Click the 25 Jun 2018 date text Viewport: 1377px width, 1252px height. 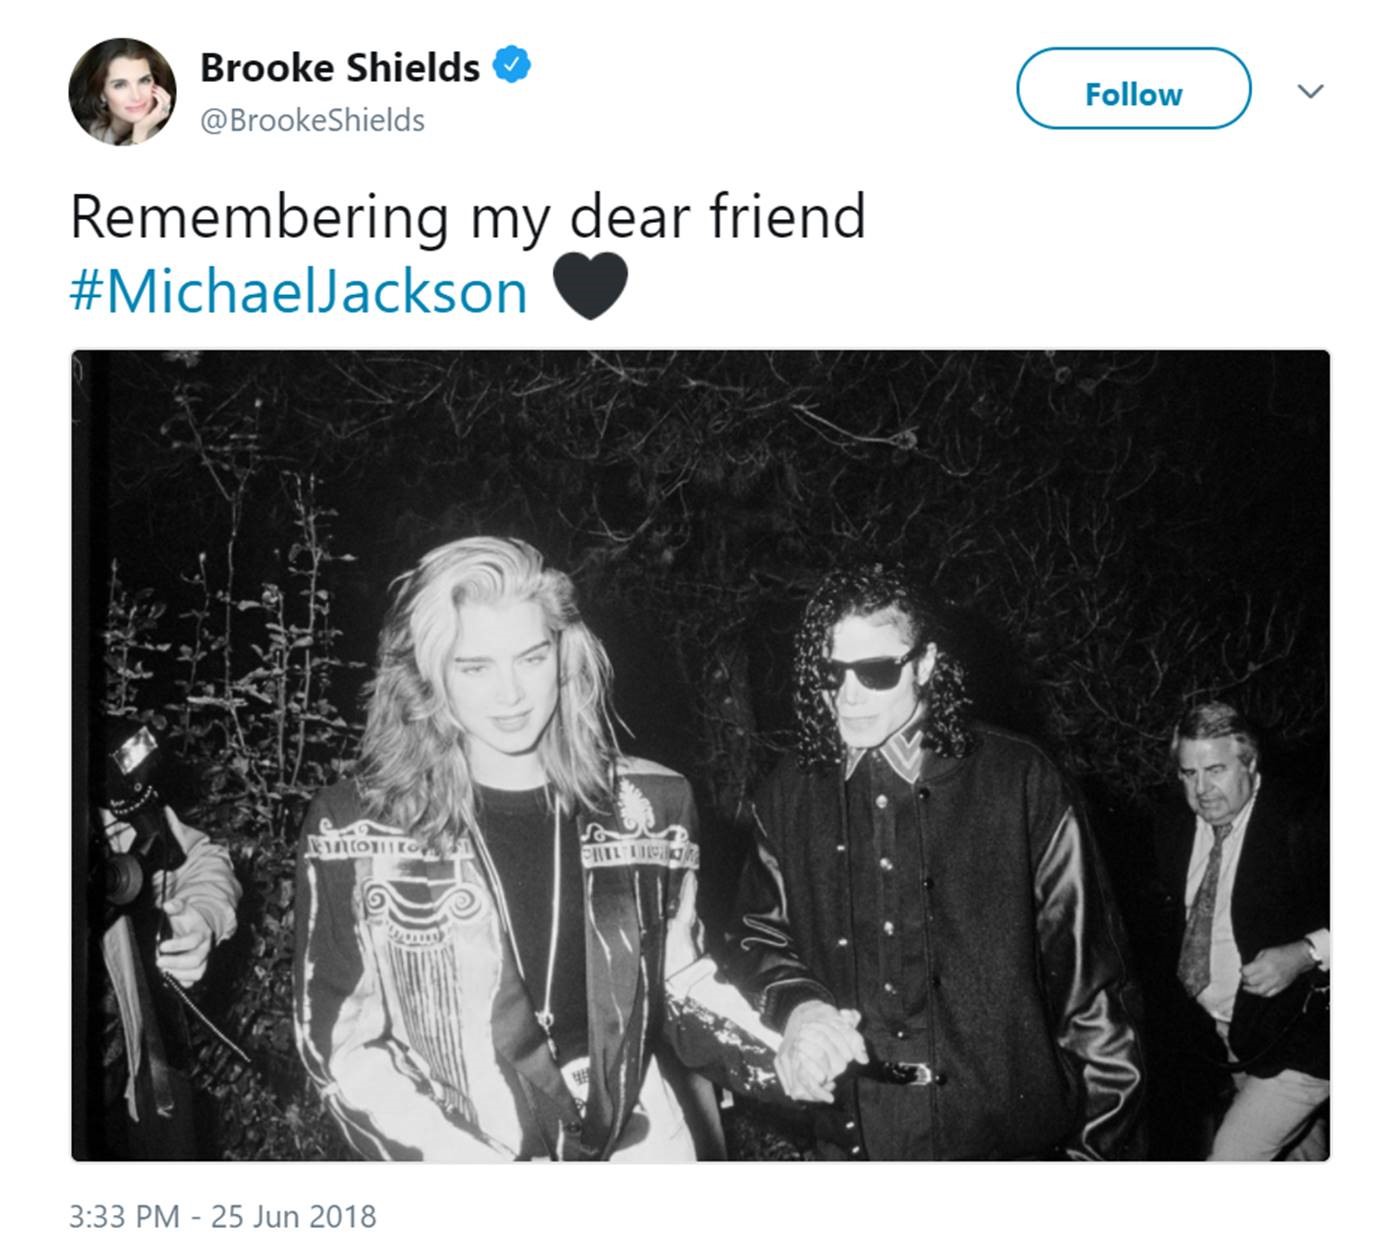coord(294,1216)
